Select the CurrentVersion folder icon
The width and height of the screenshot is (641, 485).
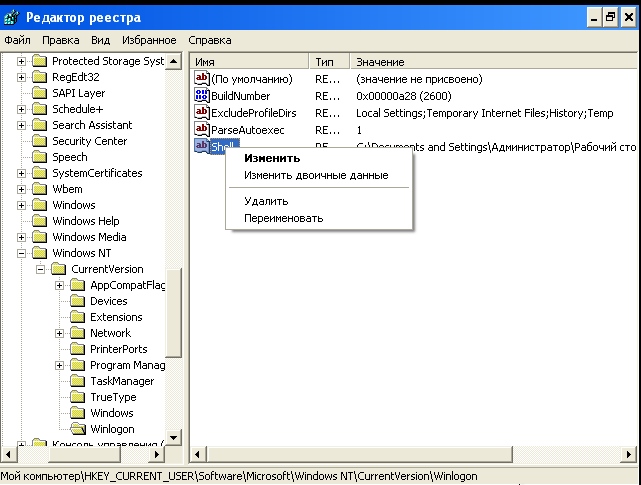pyautogui.click(x=58, y=269)
